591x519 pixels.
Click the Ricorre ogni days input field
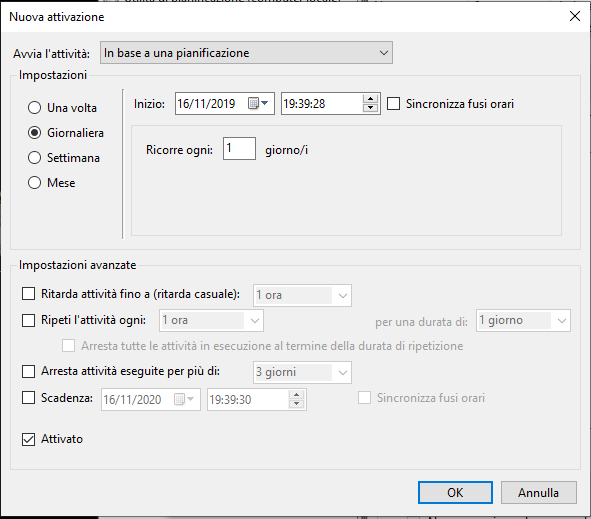tap(239, 149)
